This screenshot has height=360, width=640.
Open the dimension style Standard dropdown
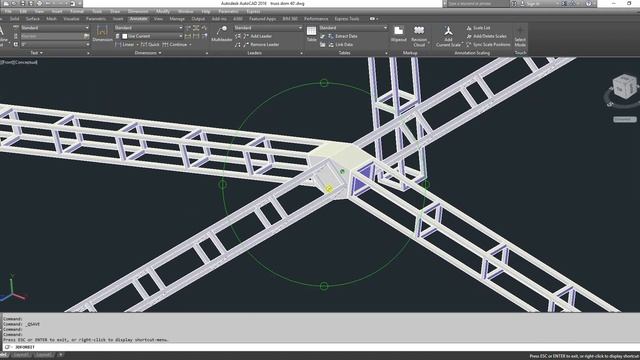pos(149,28)
